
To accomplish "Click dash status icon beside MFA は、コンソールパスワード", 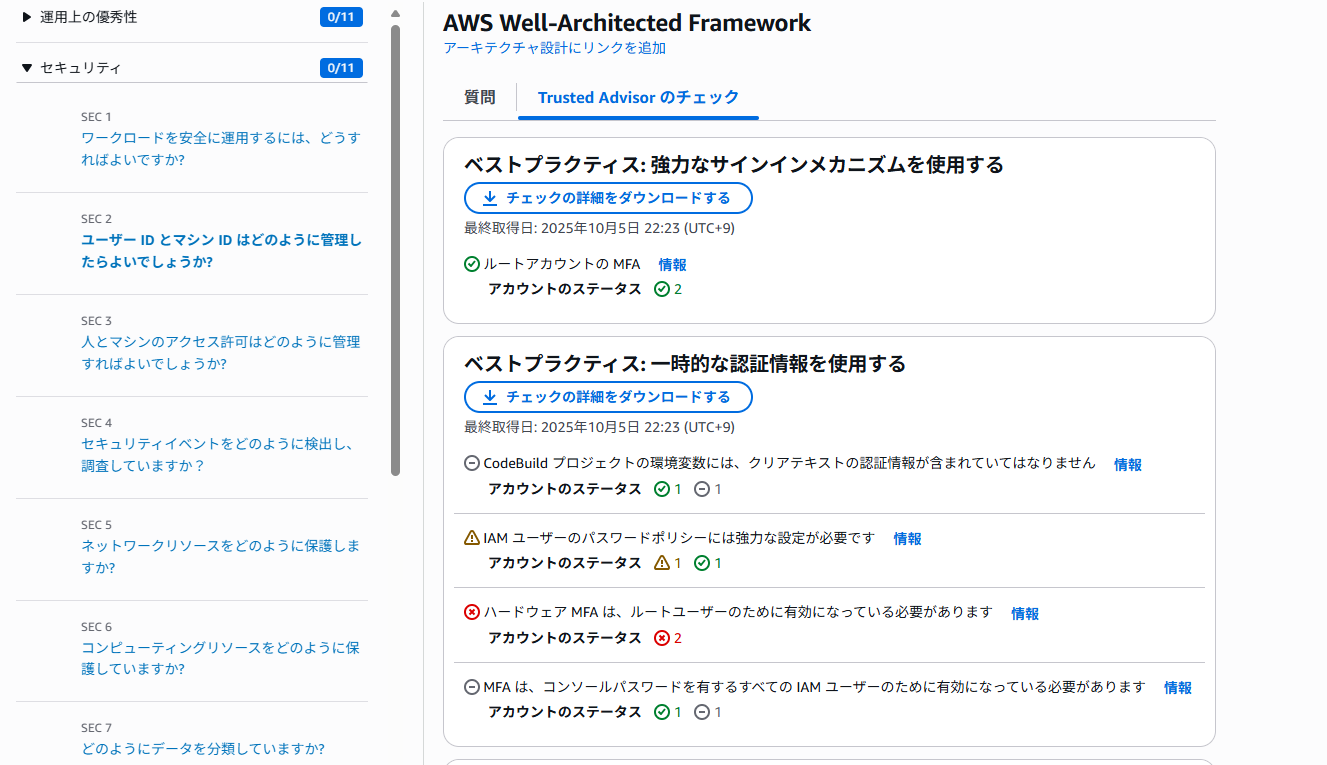I will [472, 687].
